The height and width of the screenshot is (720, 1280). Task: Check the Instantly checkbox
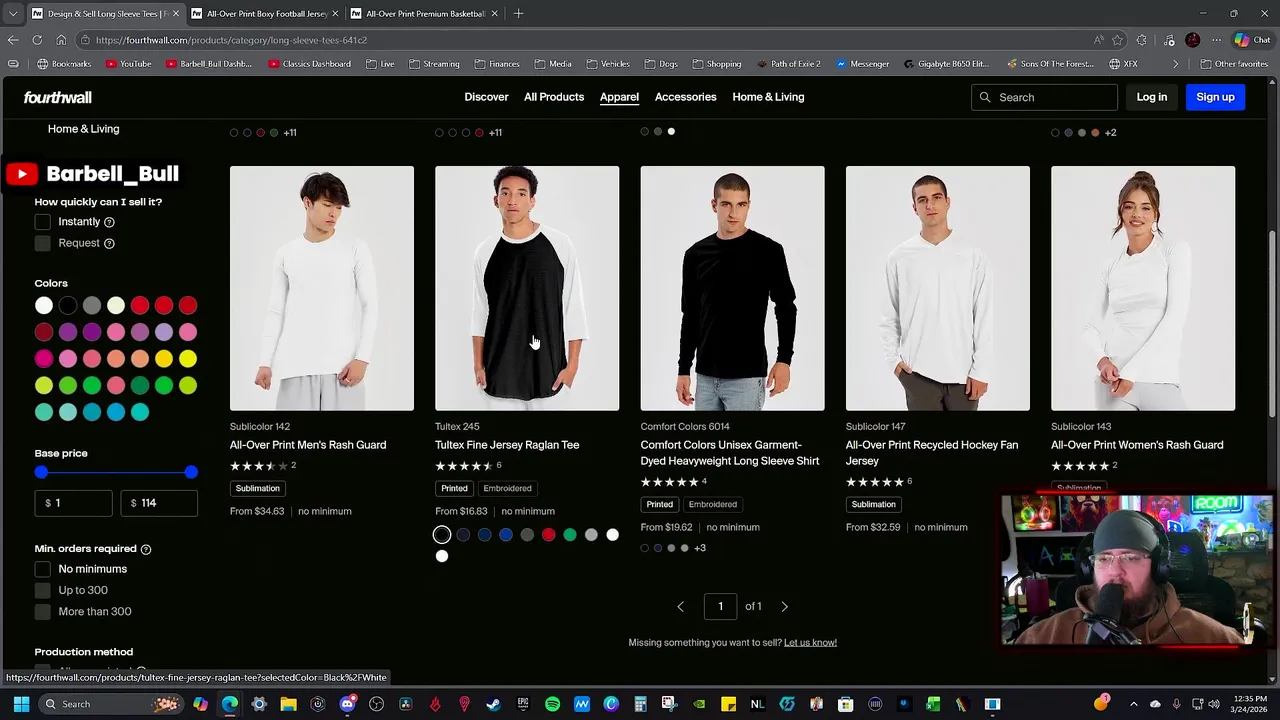[x=42, y=222]
